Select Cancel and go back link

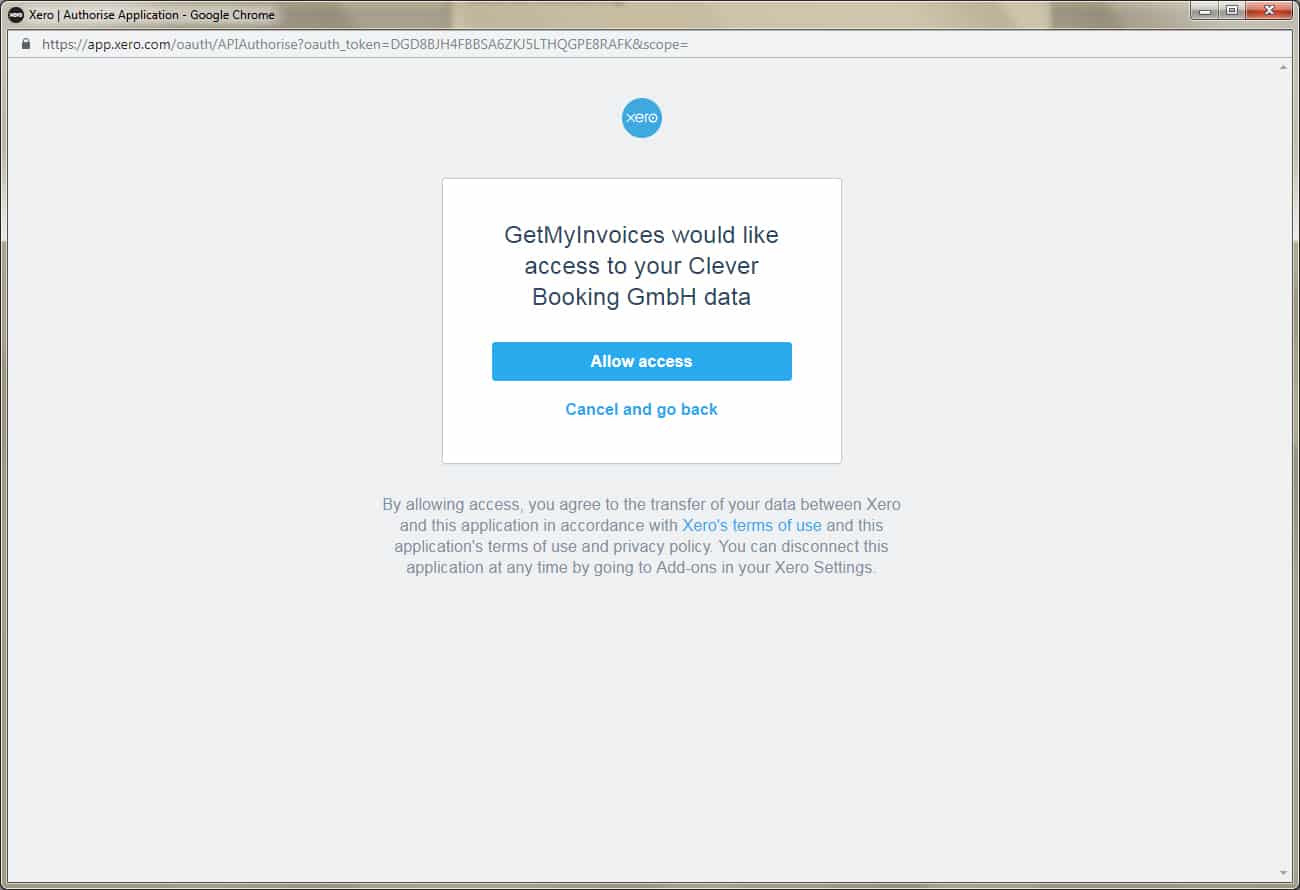coord(641,409)
